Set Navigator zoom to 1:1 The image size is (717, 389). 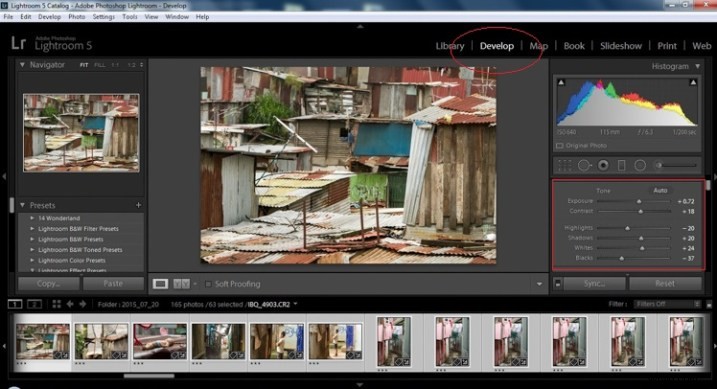point(115,65)
